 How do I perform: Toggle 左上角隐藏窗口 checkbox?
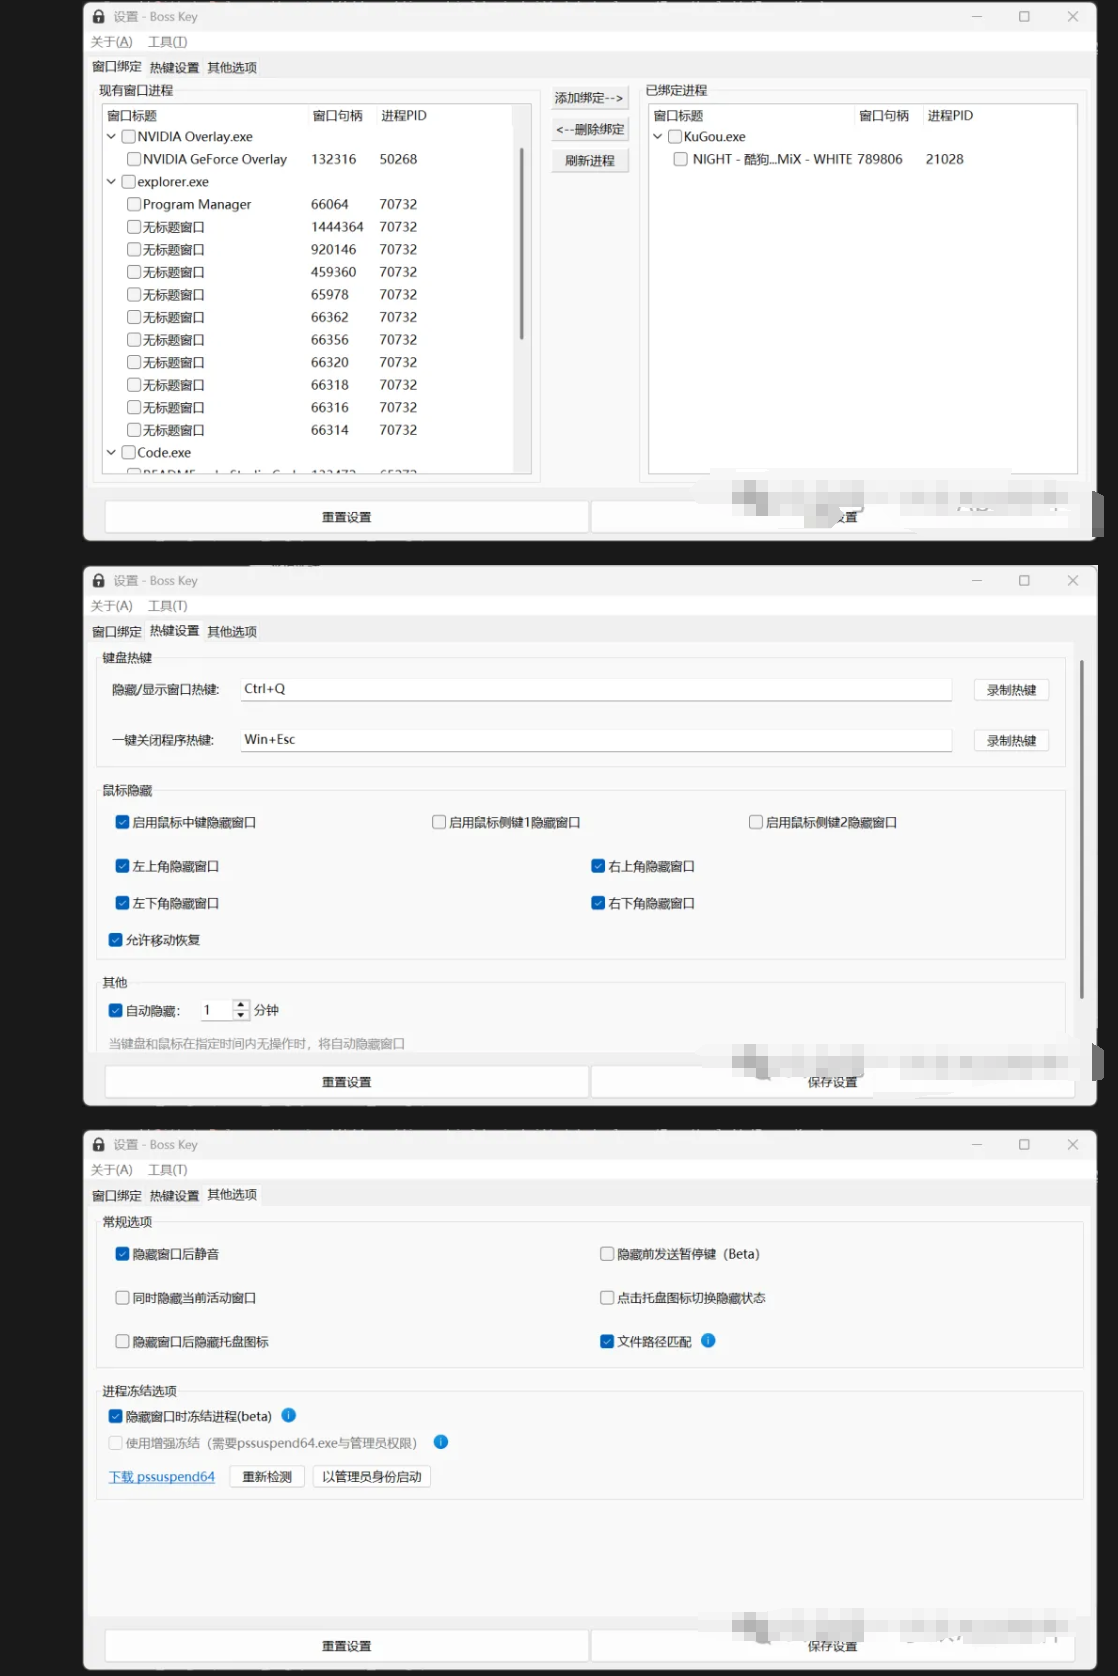coord(123,866)
